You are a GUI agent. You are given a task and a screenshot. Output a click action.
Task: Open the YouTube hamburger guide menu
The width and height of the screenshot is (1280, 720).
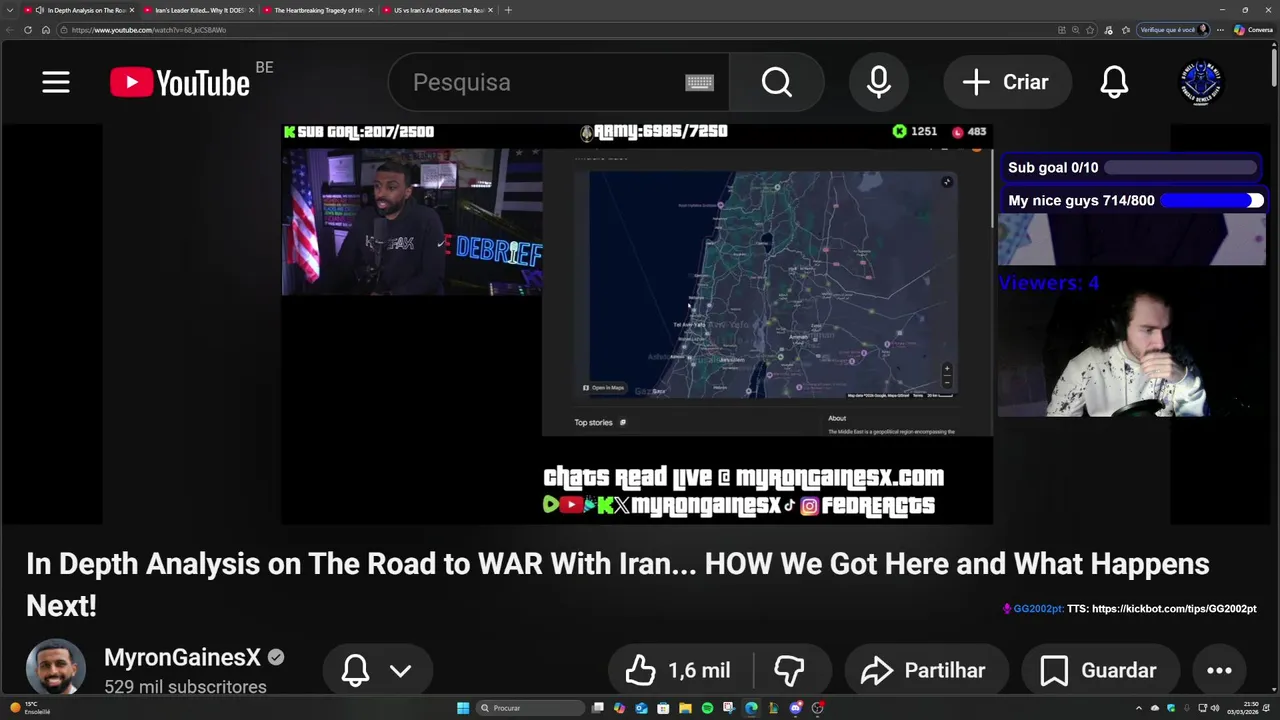tap(56, 82)
